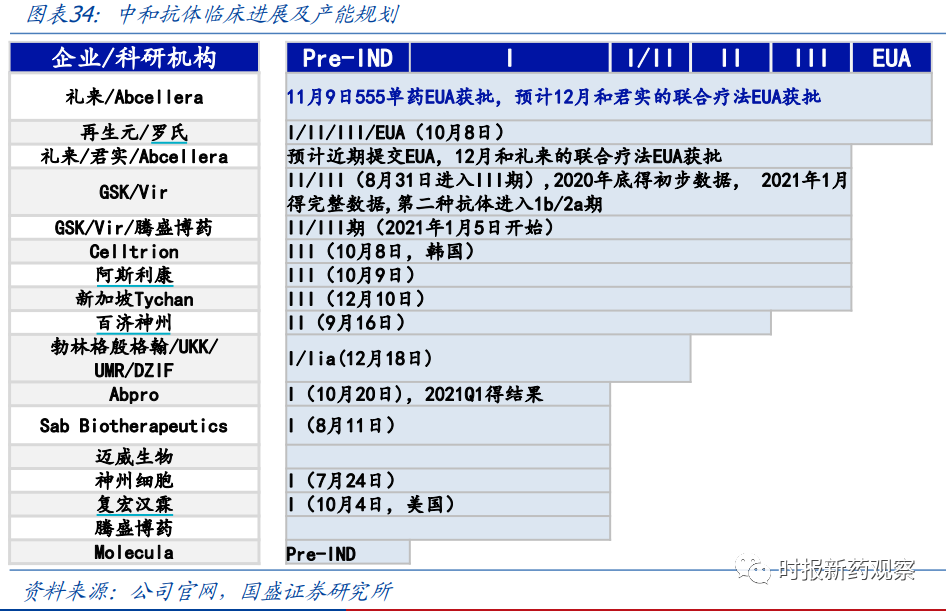Image resolution: width=946 pixels, height=611 pixels.
Task: Click the 勃林格殷格翰/UKK/UMR/DZIF cell
Action: click(134, 358)
